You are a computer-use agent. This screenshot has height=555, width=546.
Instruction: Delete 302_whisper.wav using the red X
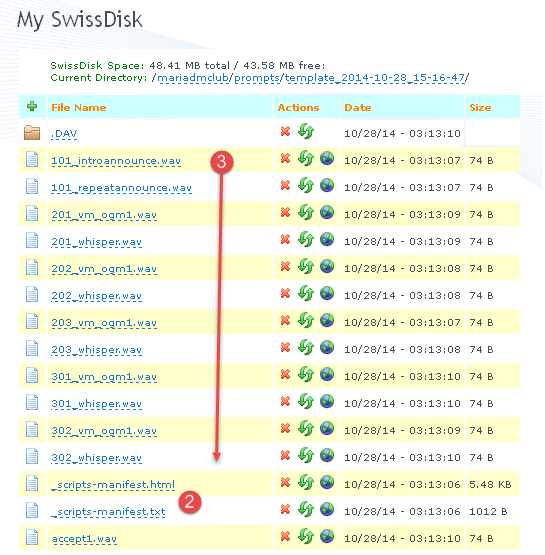pyautogui.click(x=285, y=455)
